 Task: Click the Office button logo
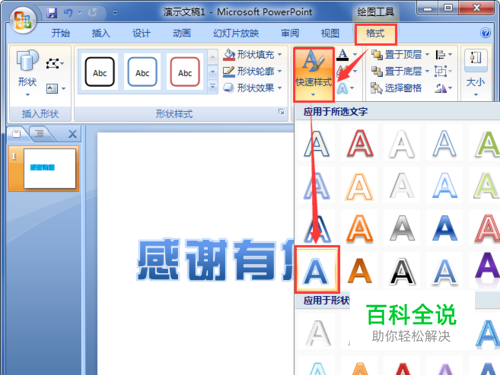pyautogui.click(x=22, y=19)
